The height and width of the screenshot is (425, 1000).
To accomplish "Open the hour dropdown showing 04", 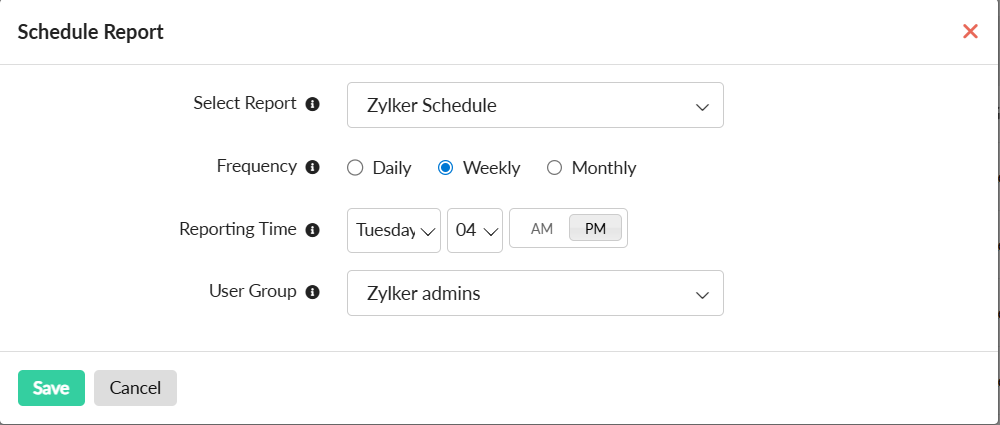I will click(476, 230).
